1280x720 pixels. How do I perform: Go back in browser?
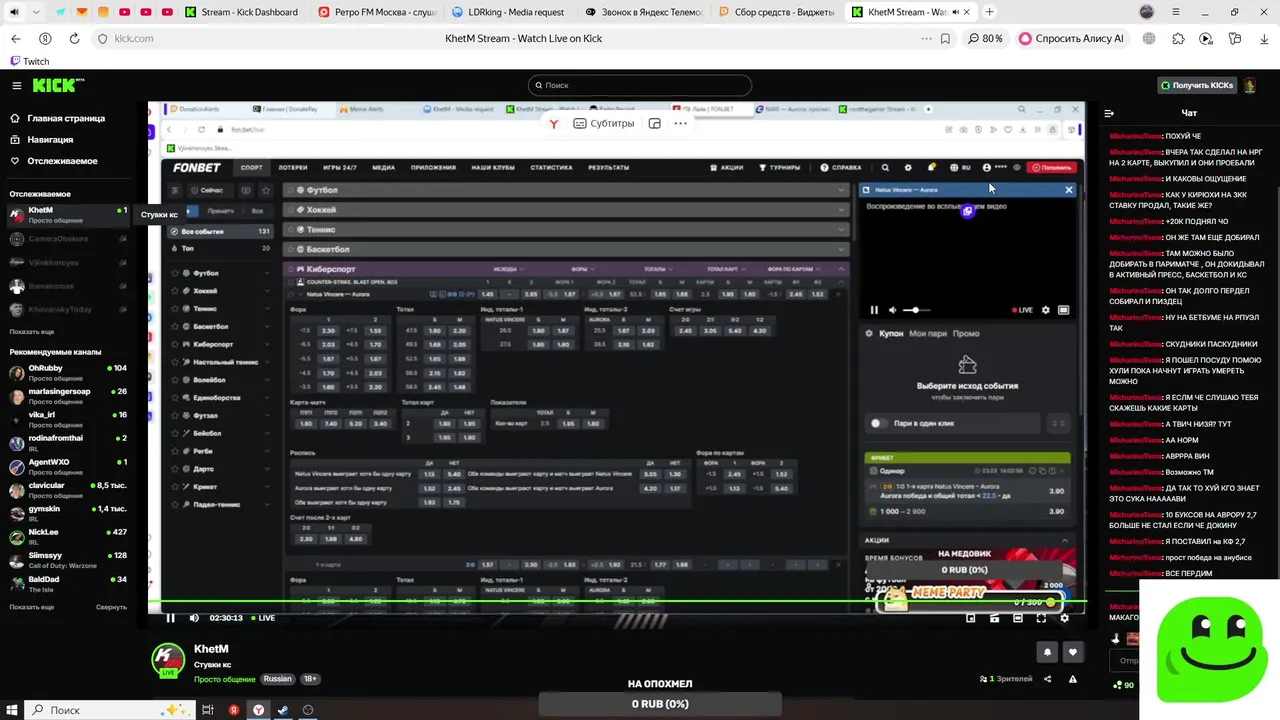pos(15,39)
